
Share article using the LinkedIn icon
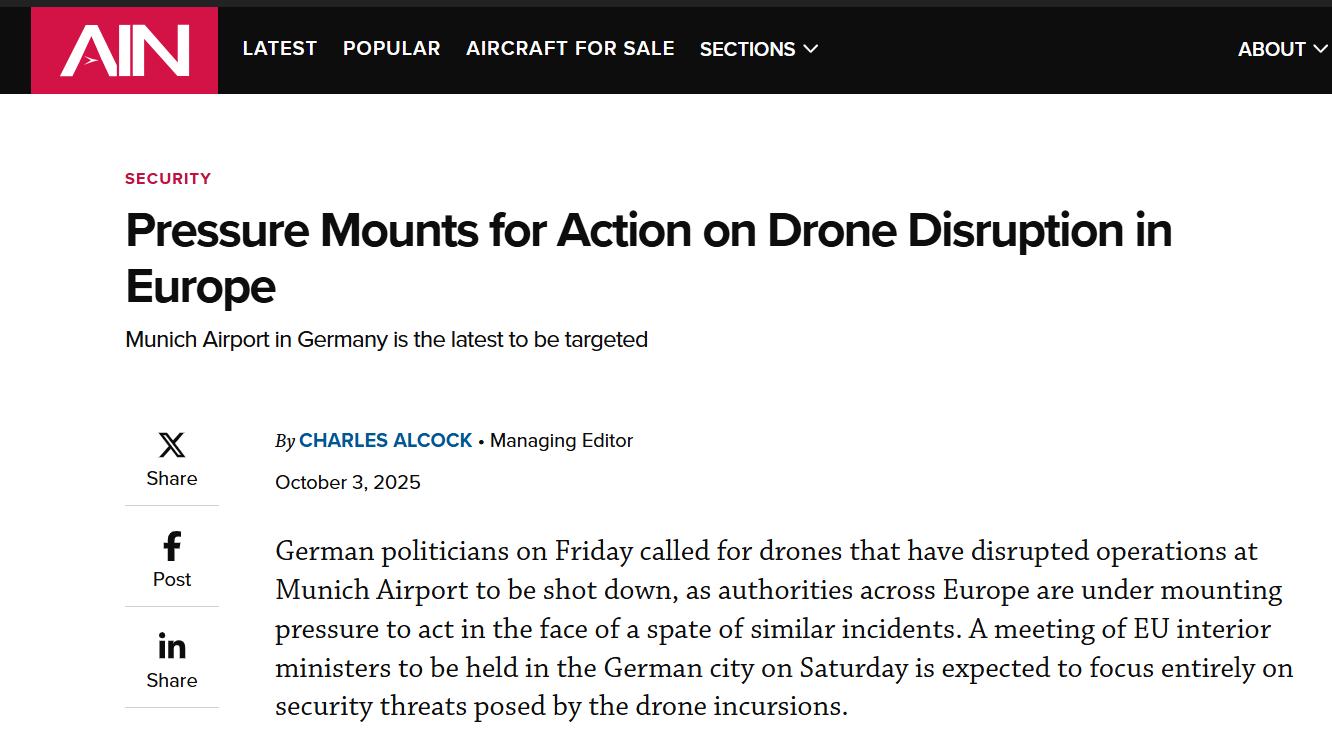pos(172,647)
